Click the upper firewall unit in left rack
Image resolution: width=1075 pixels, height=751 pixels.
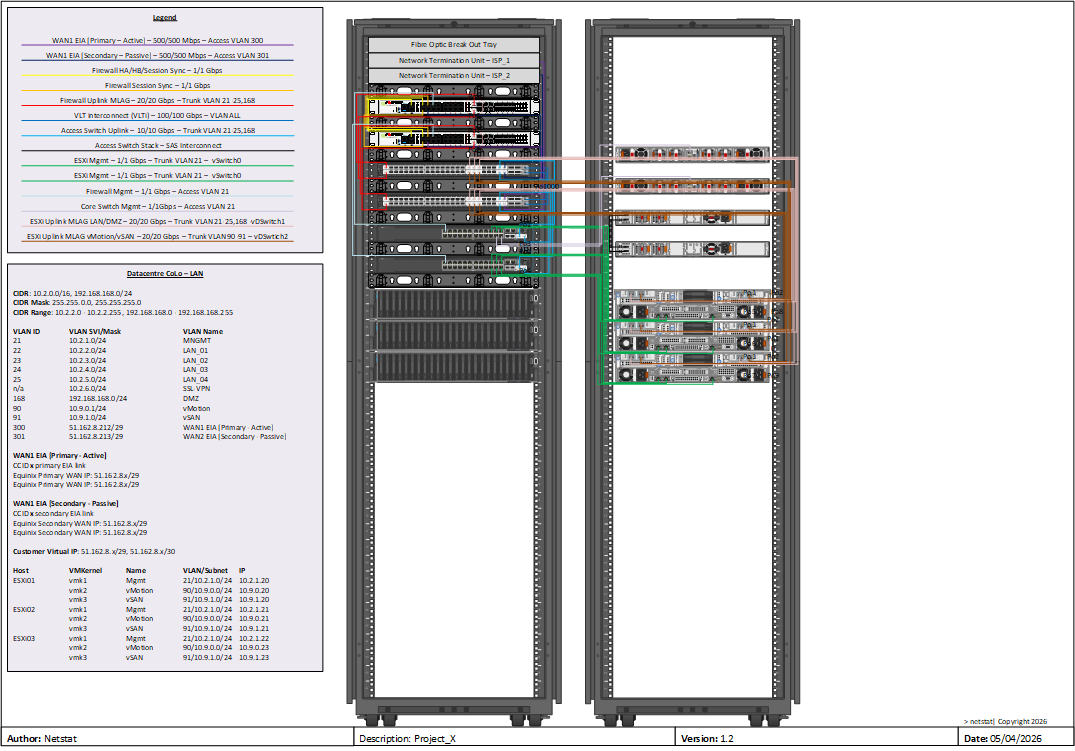pyautogui.click(x=454, y=106)
